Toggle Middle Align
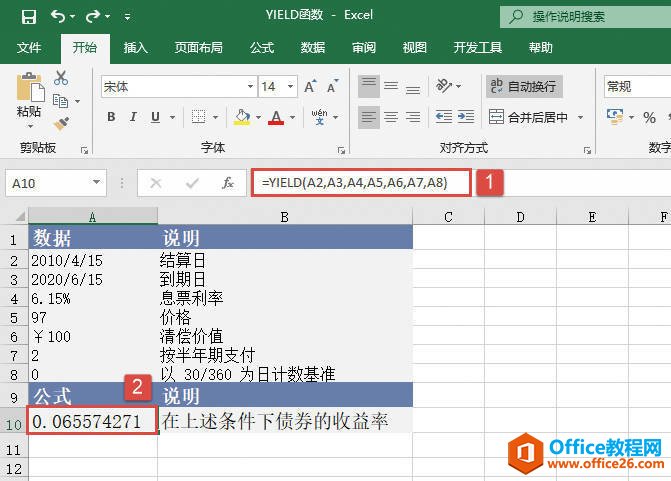 391,86
